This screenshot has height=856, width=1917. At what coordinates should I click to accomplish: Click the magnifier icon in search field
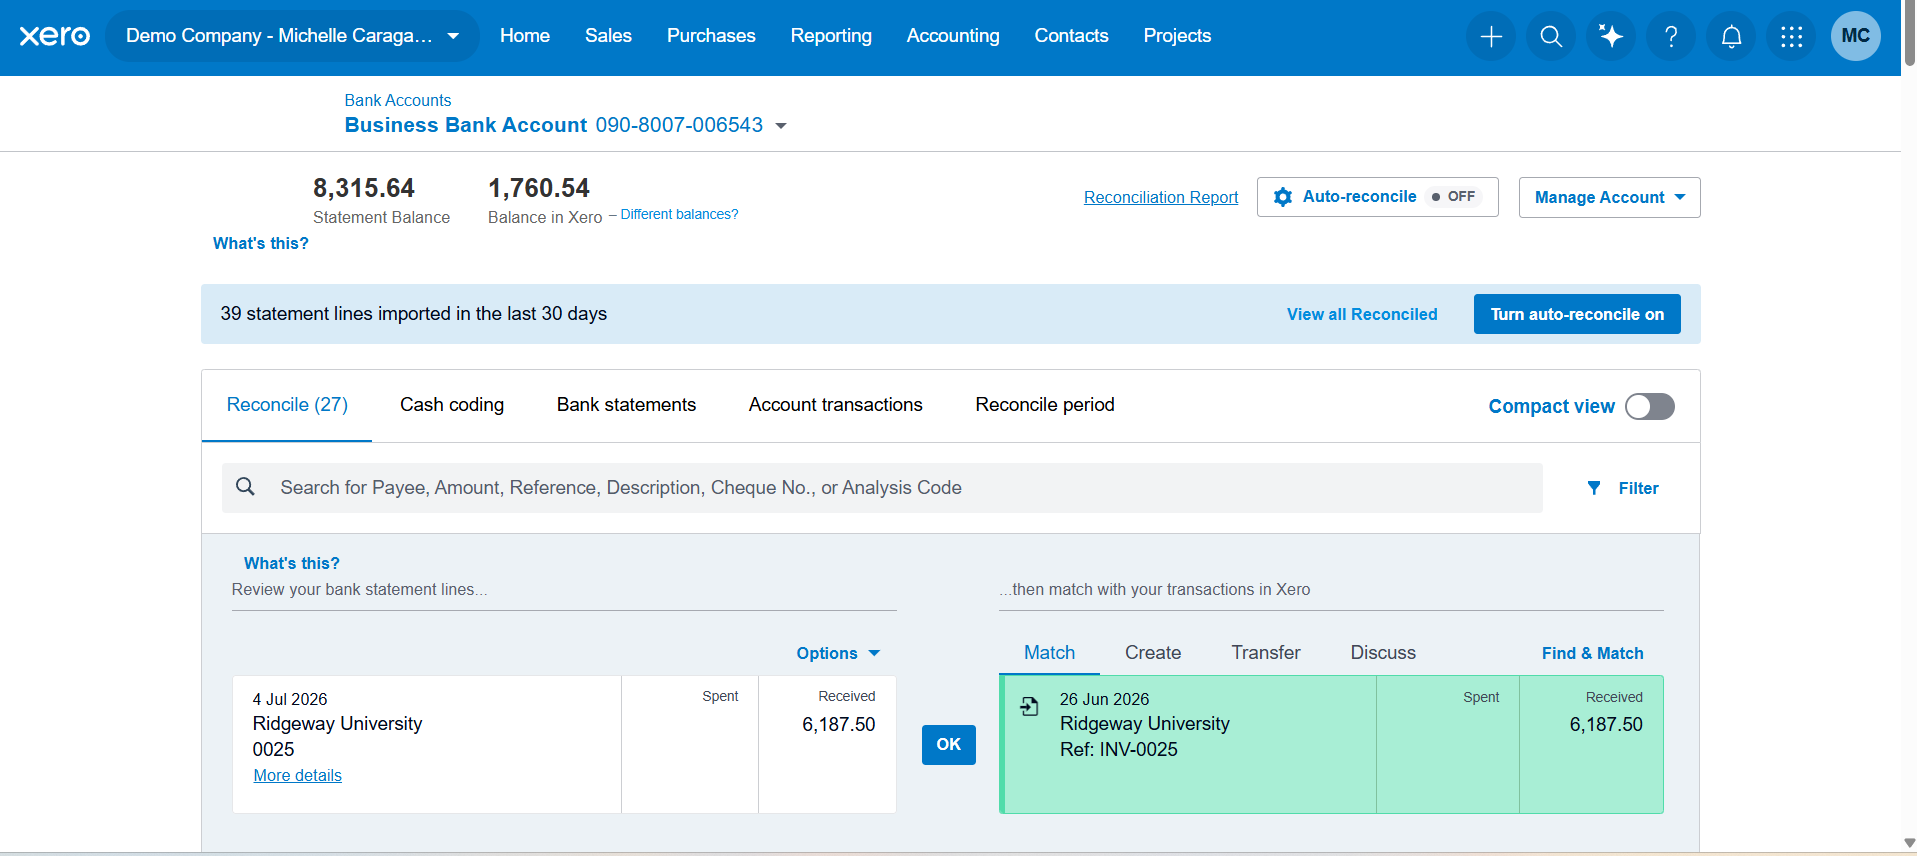(x=245, y=487)
